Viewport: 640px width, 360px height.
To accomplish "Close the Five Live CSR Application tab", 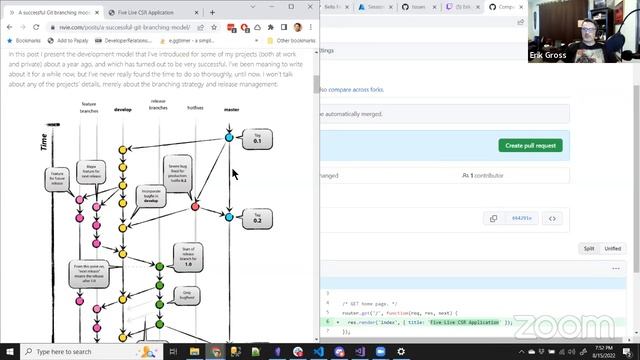I will 196,13.
